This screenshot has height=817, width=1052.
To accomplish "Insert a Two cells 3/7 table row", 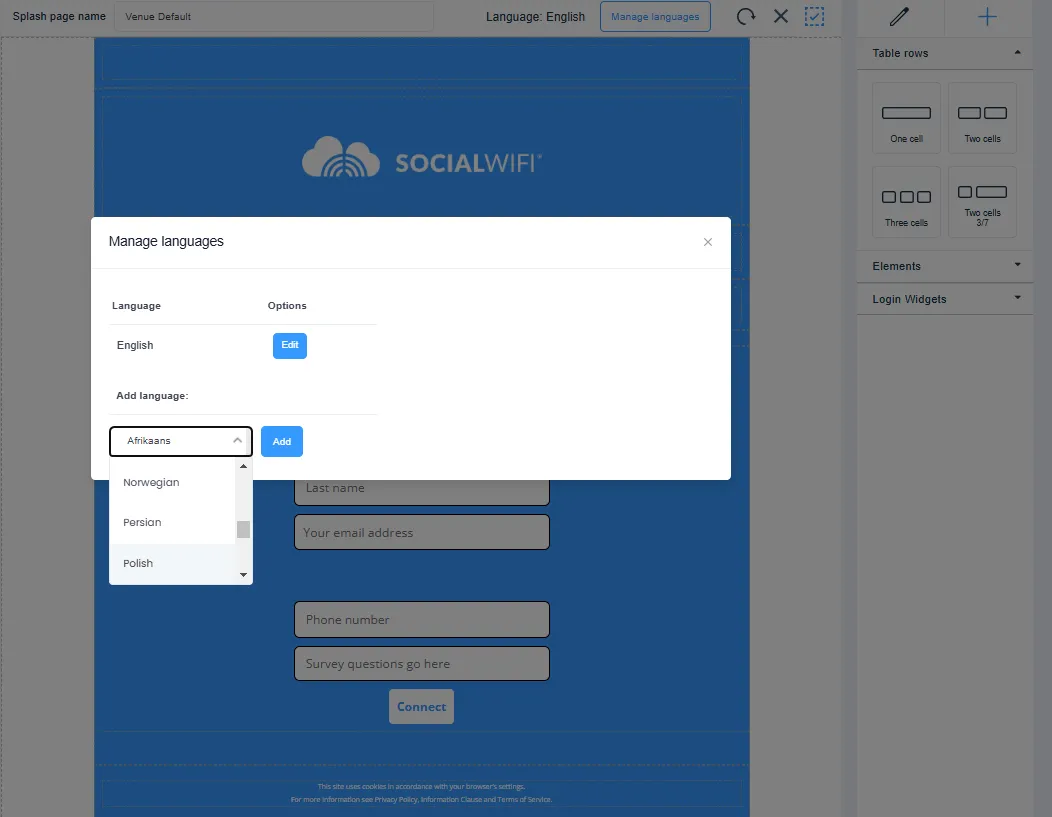I will coord(982,202).
